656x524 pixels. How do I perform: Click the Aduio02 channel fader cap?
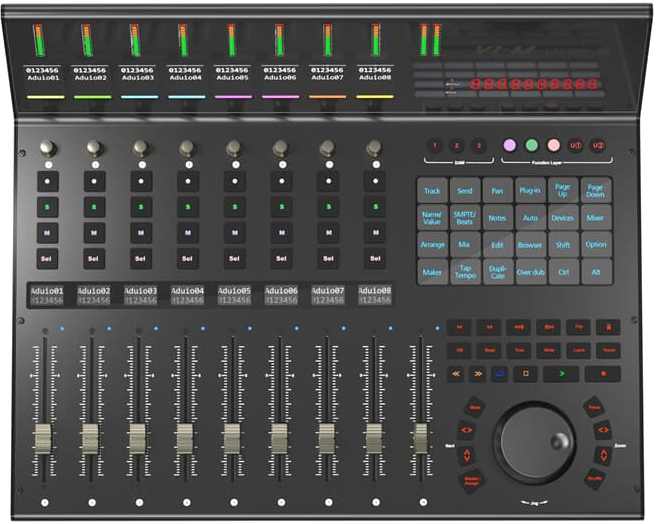pyautogui.click(x=90, y=437)
